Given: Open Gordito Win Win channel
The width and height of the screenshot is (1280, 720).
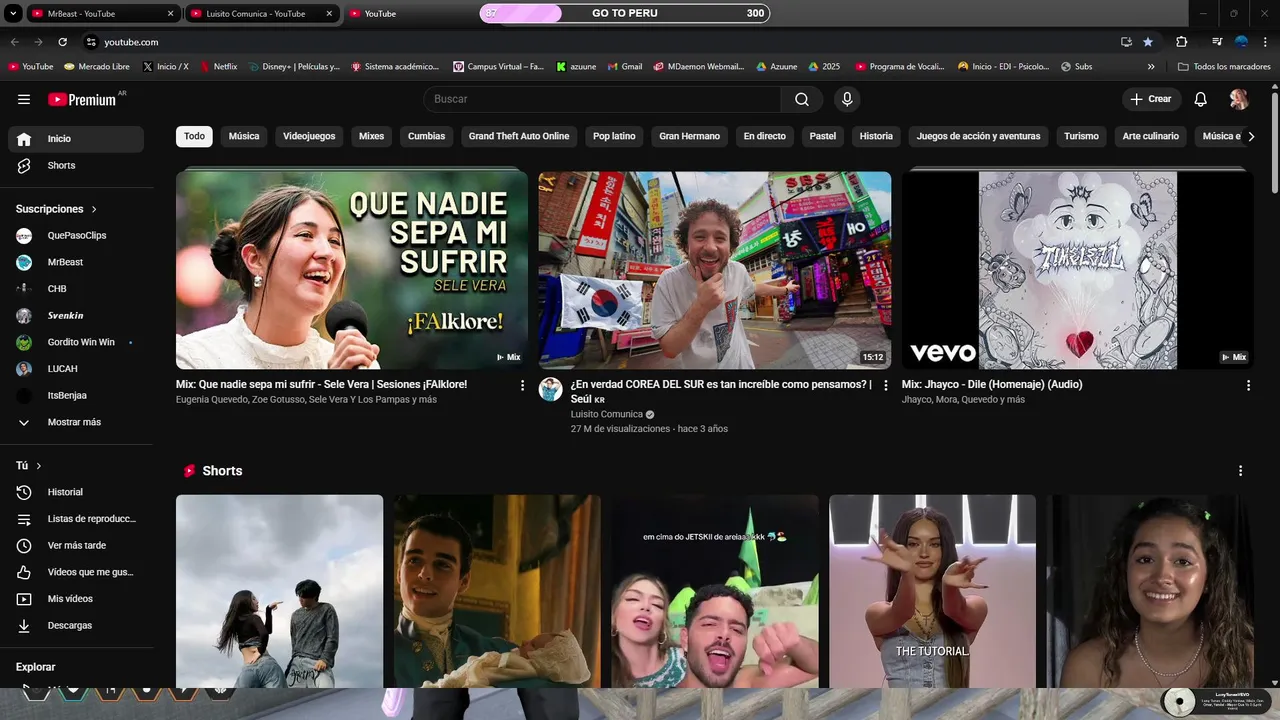Looking at the screenshot, I should 76,342.
